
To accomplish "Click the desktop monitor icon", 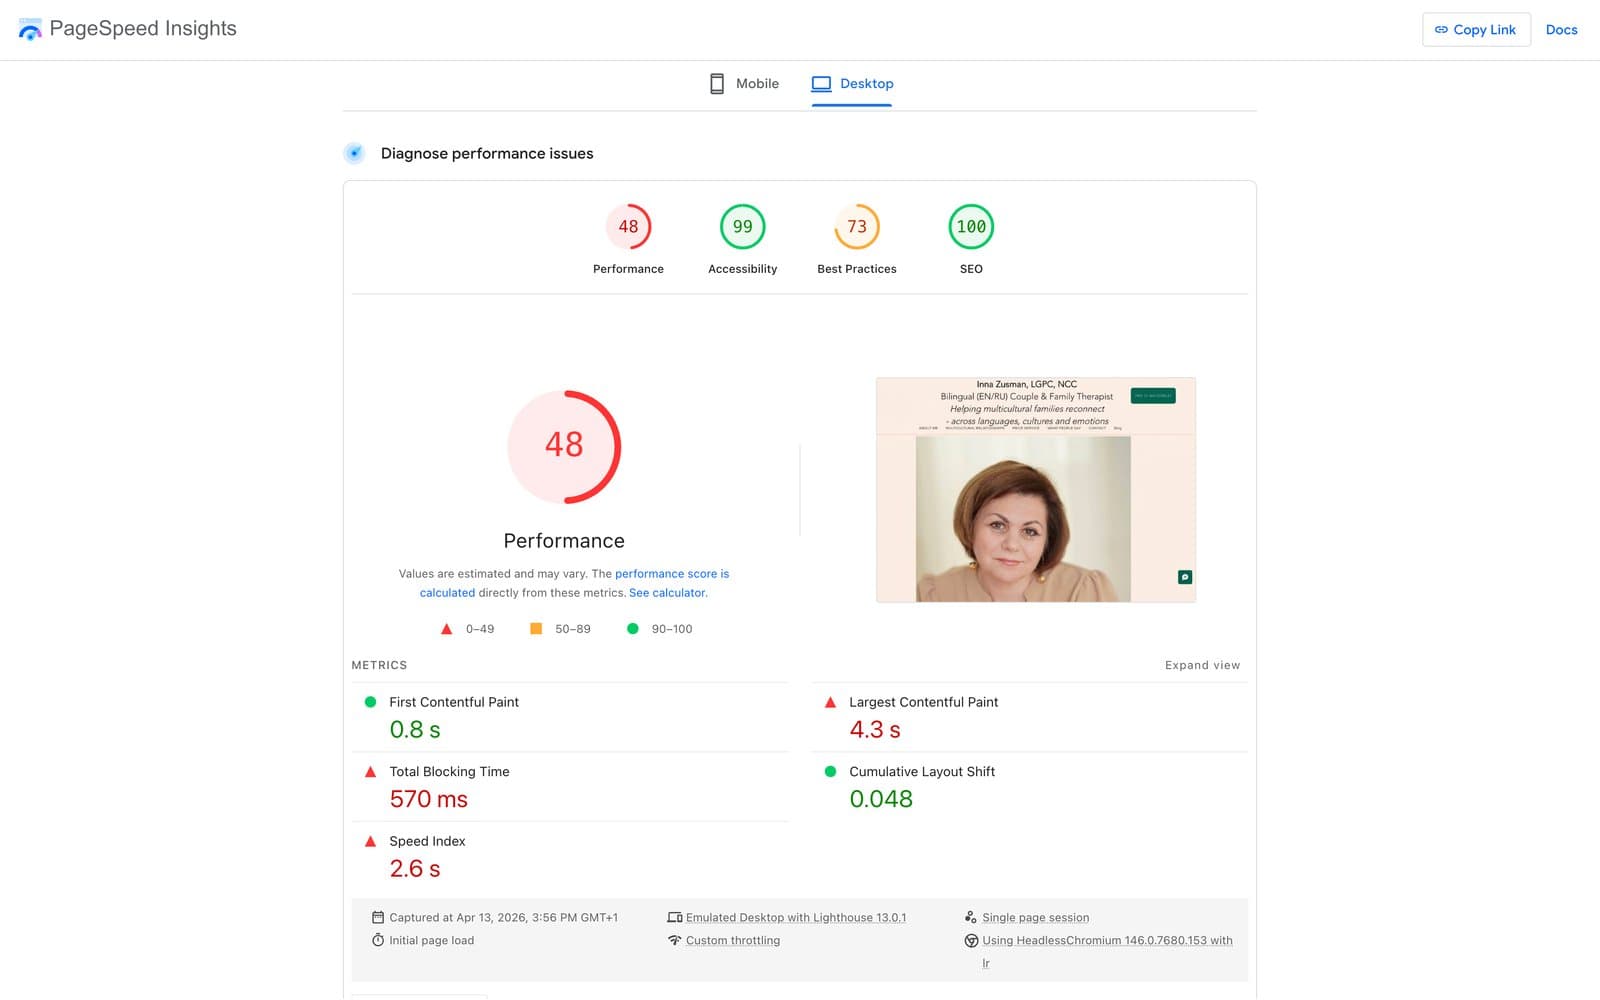I will point(821,84).
